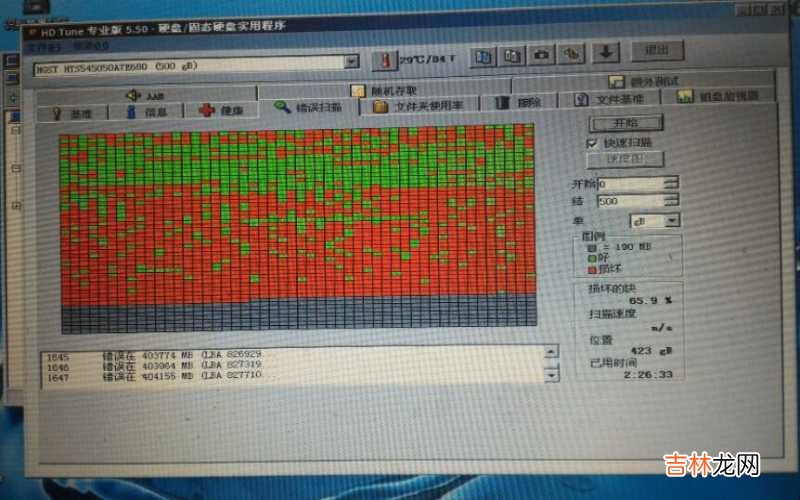Switch to the 文件夹使用率 tab
Viewport: 800px width, 500px height.
418,105
